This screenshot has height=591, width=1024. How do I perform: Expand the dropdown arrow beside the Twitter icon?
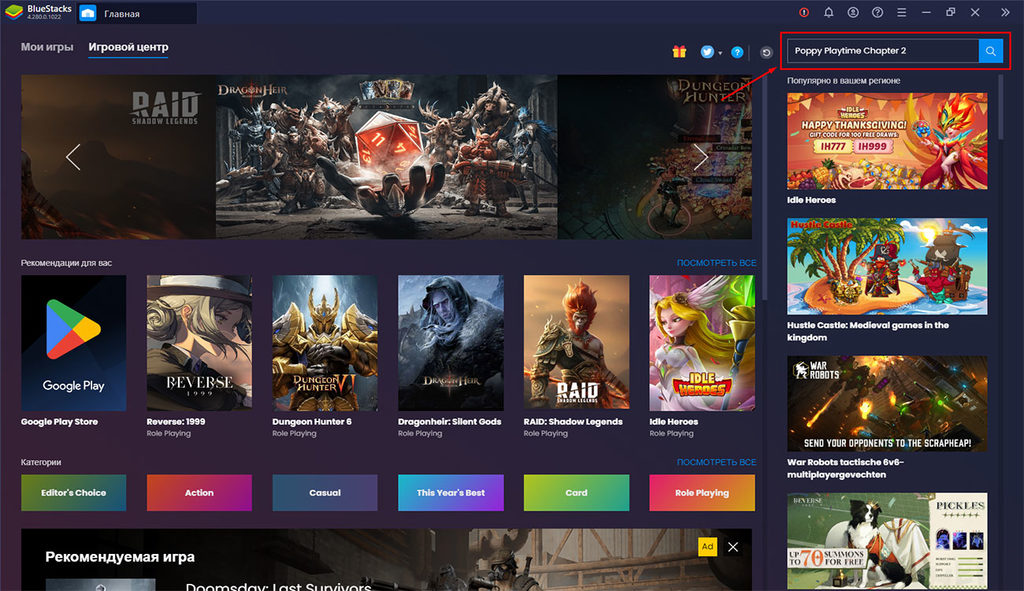(x=720, y=53)
